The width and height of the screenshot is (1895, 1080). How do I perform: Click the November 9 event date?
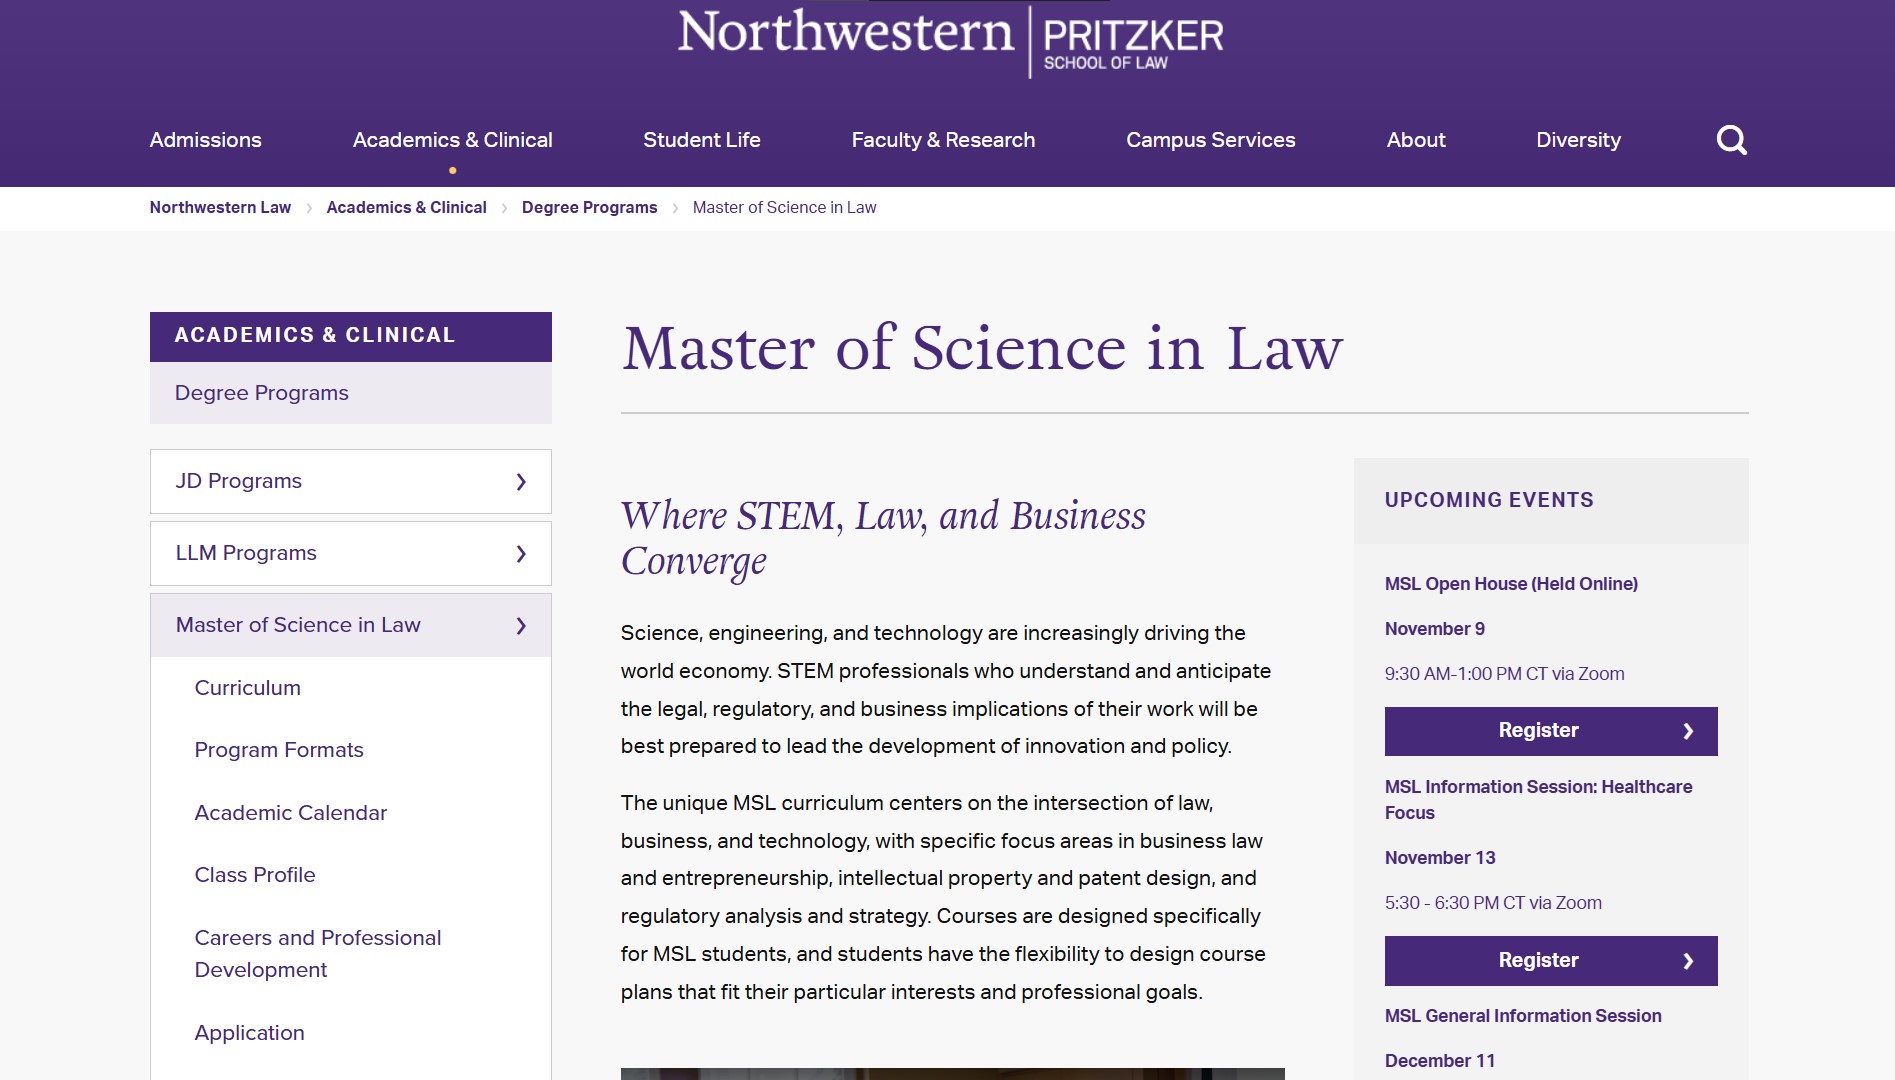pos(1435,629)
